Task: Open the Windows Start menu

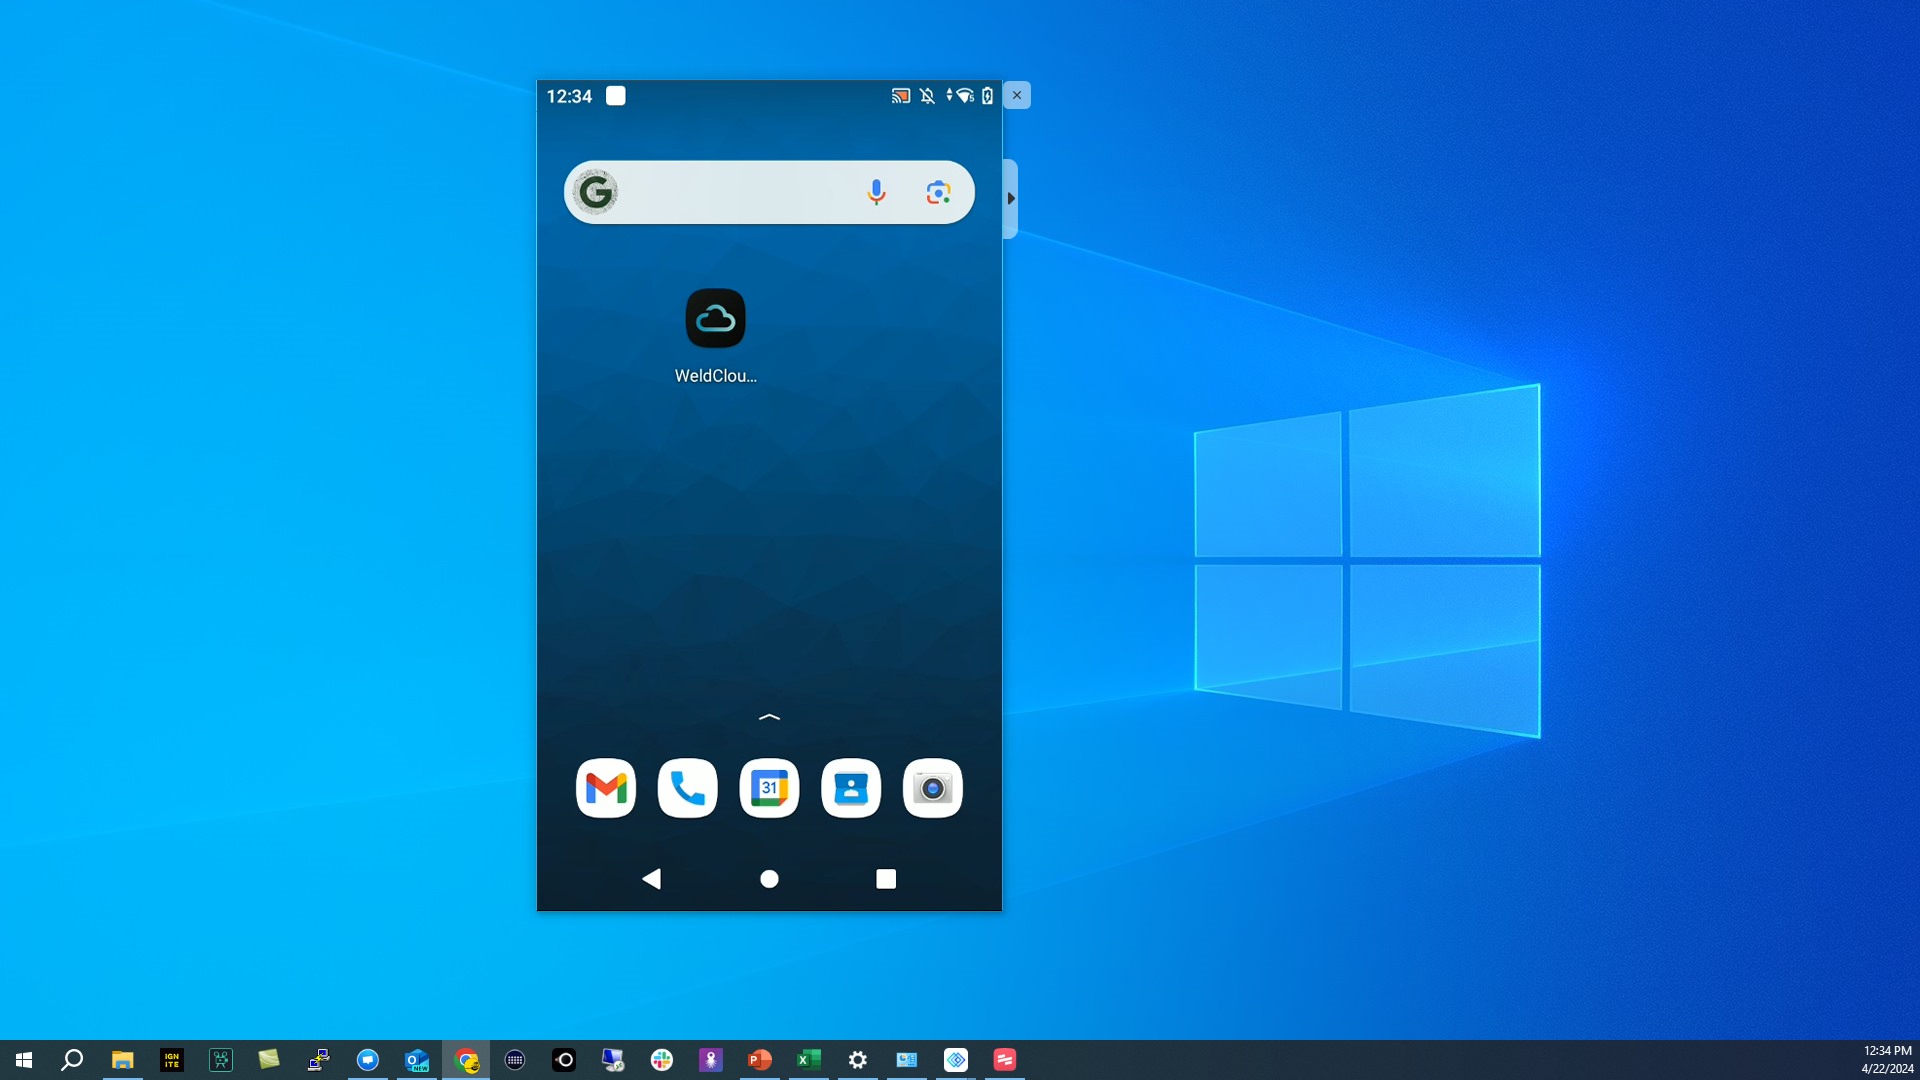Action: [24, 1060]
